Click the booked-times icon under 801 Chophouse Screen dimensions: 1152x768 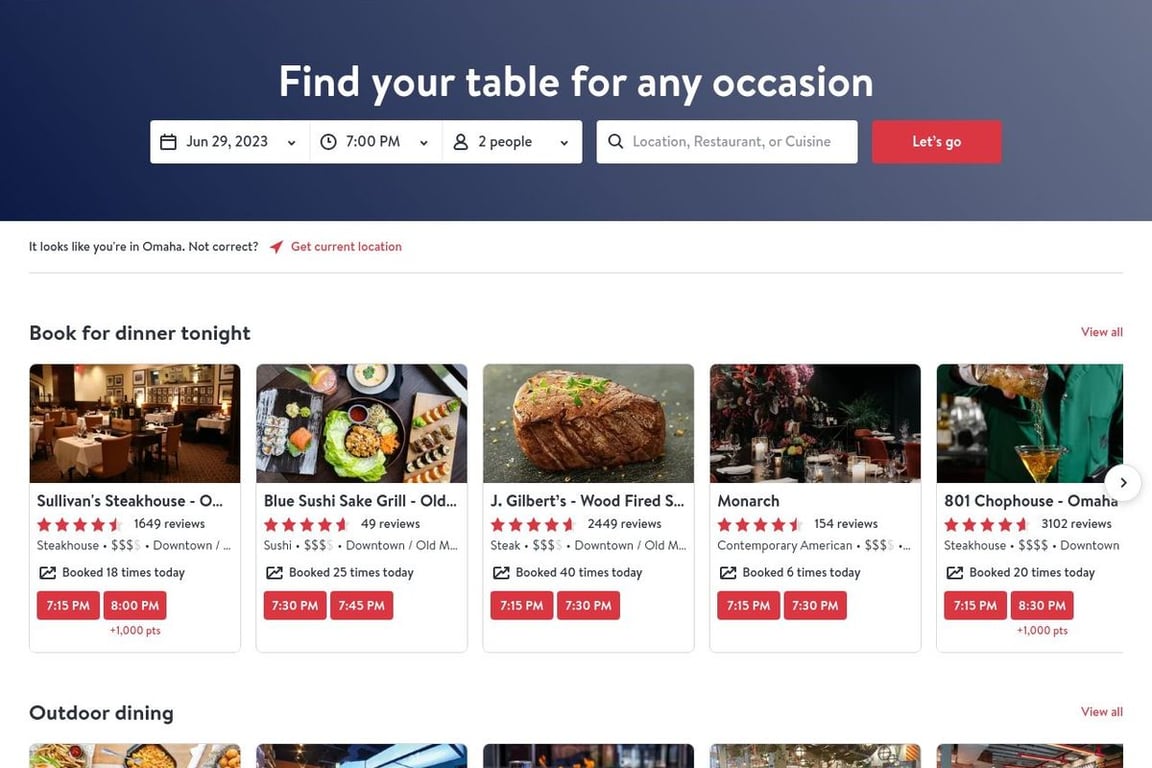coord(955,572)
